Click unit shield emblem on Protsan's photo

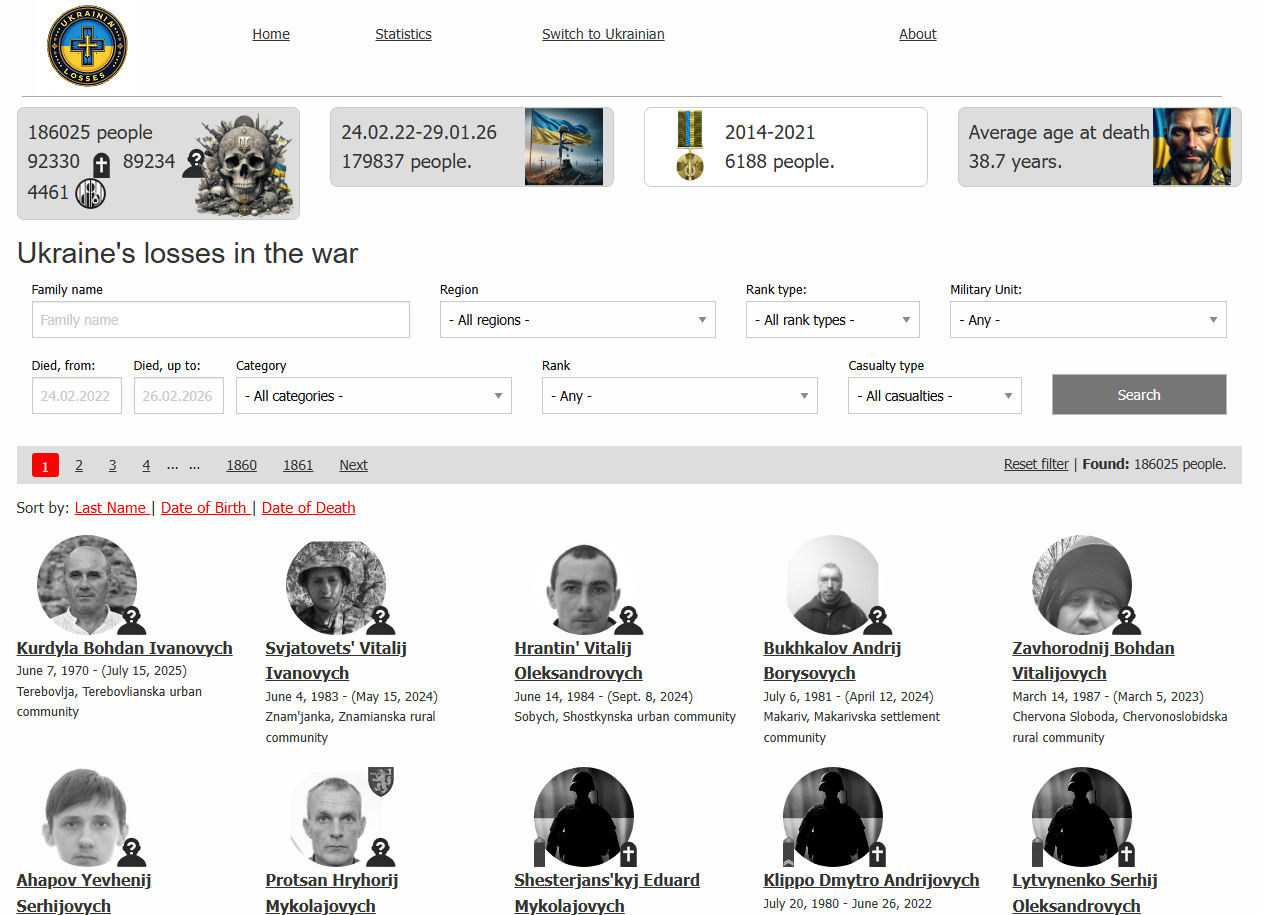pyautogui.click(x=381, y=782)
